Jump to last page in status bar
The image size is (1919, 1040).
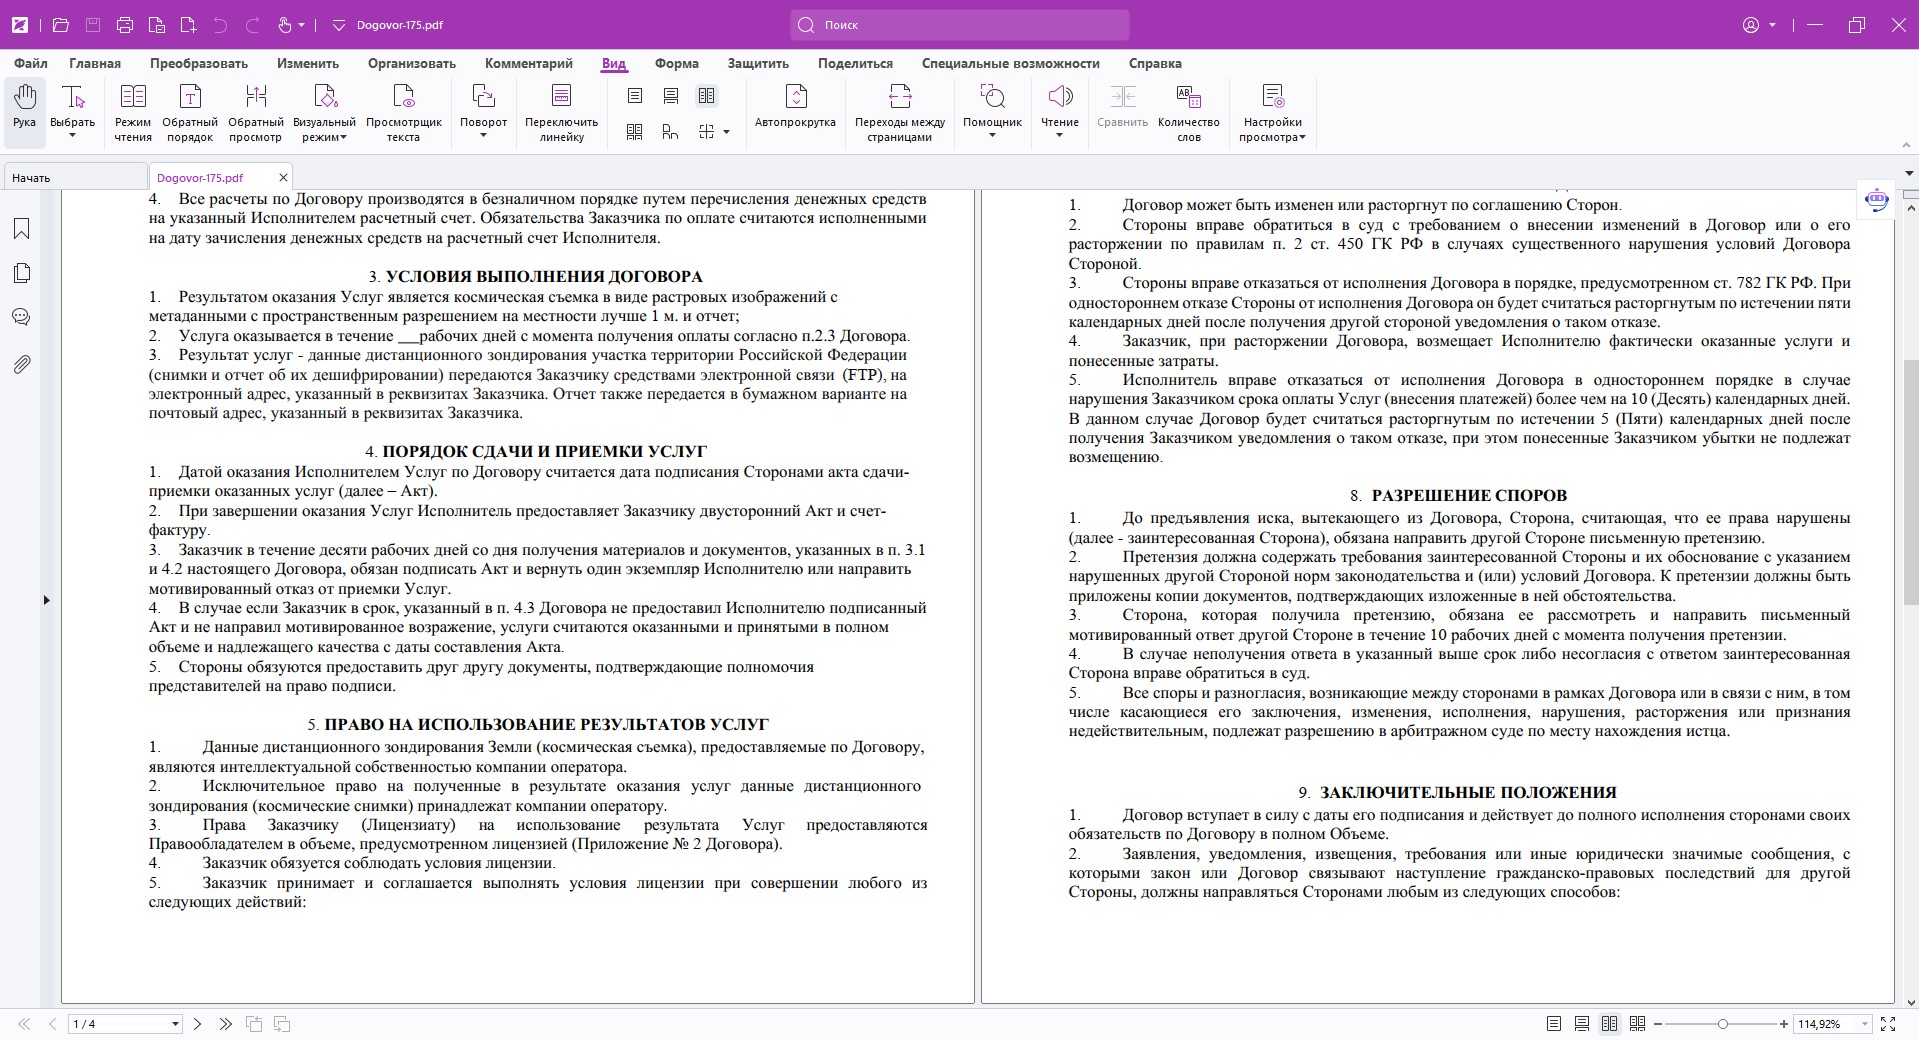click(225, 1024)
